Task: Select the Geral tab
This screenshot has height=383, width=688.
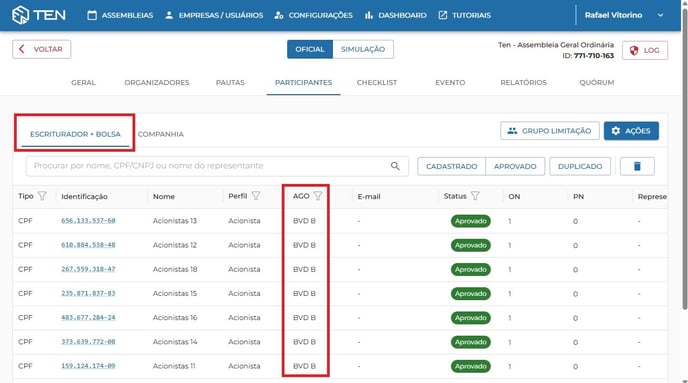Action: [x=83, y=82]
